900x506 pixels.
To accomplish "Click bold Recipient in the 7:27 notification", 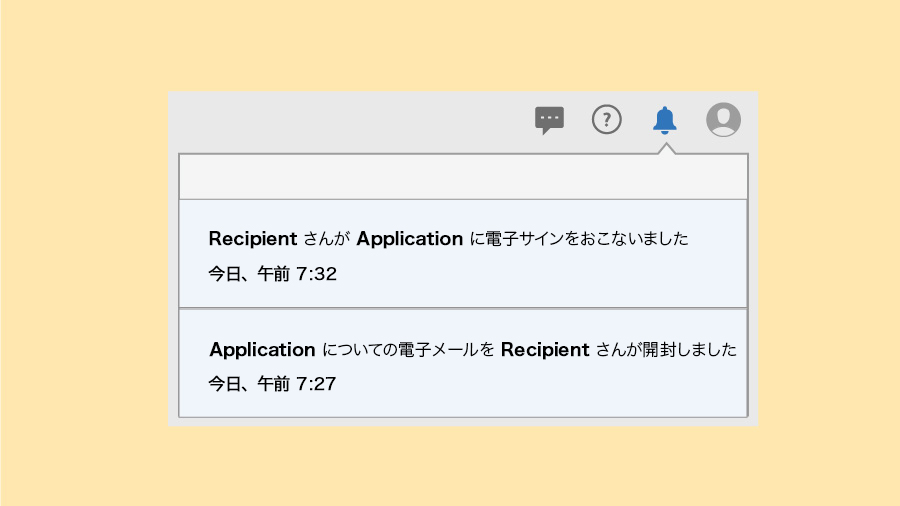I will [545, 350].
